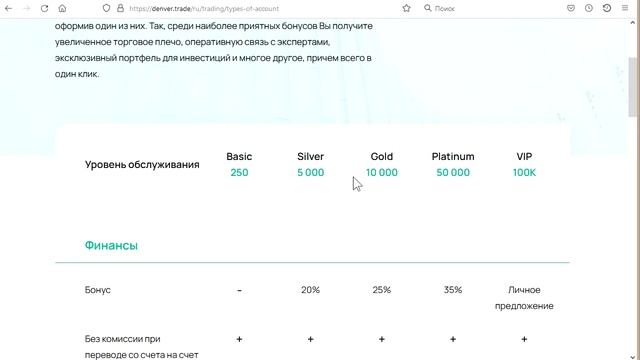Click the Basic bonus dash value
Image resolution: width=640 pixels, height=360 pixels.
click(x=239, y=290)
